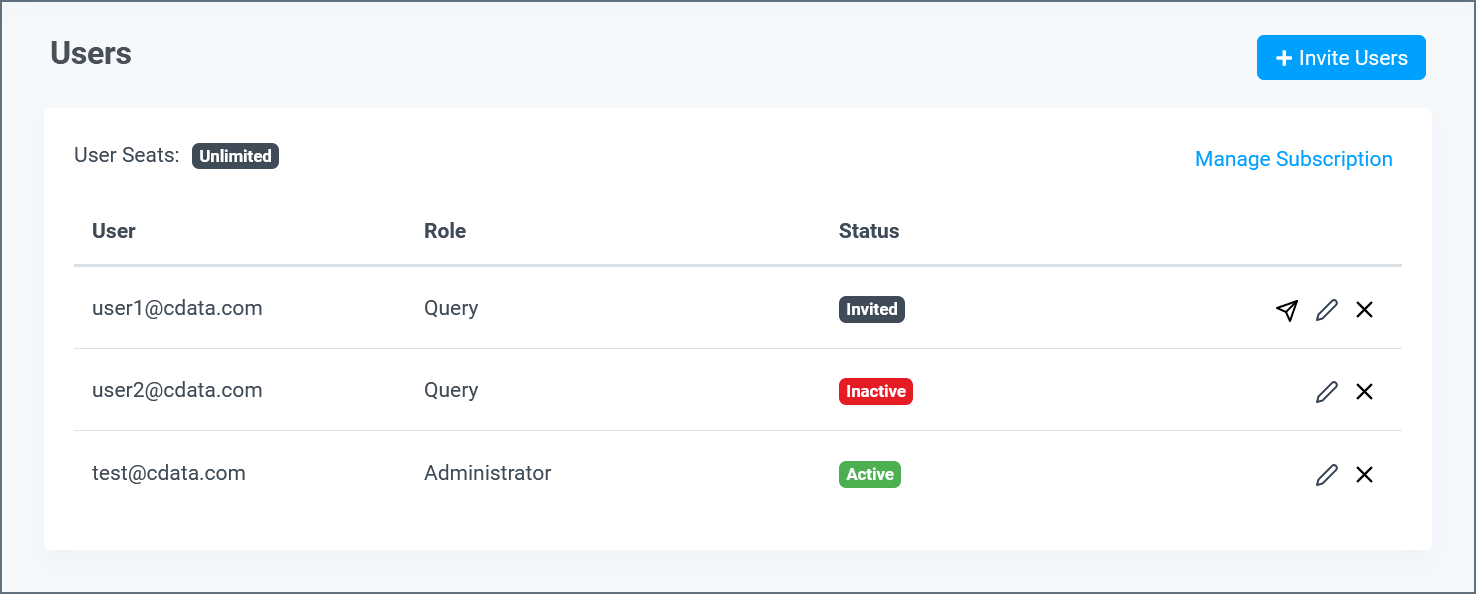The height and width of the screenshot is (594, 1476).
Task: Click the Inactive status badge
Action: pos(875,391)
